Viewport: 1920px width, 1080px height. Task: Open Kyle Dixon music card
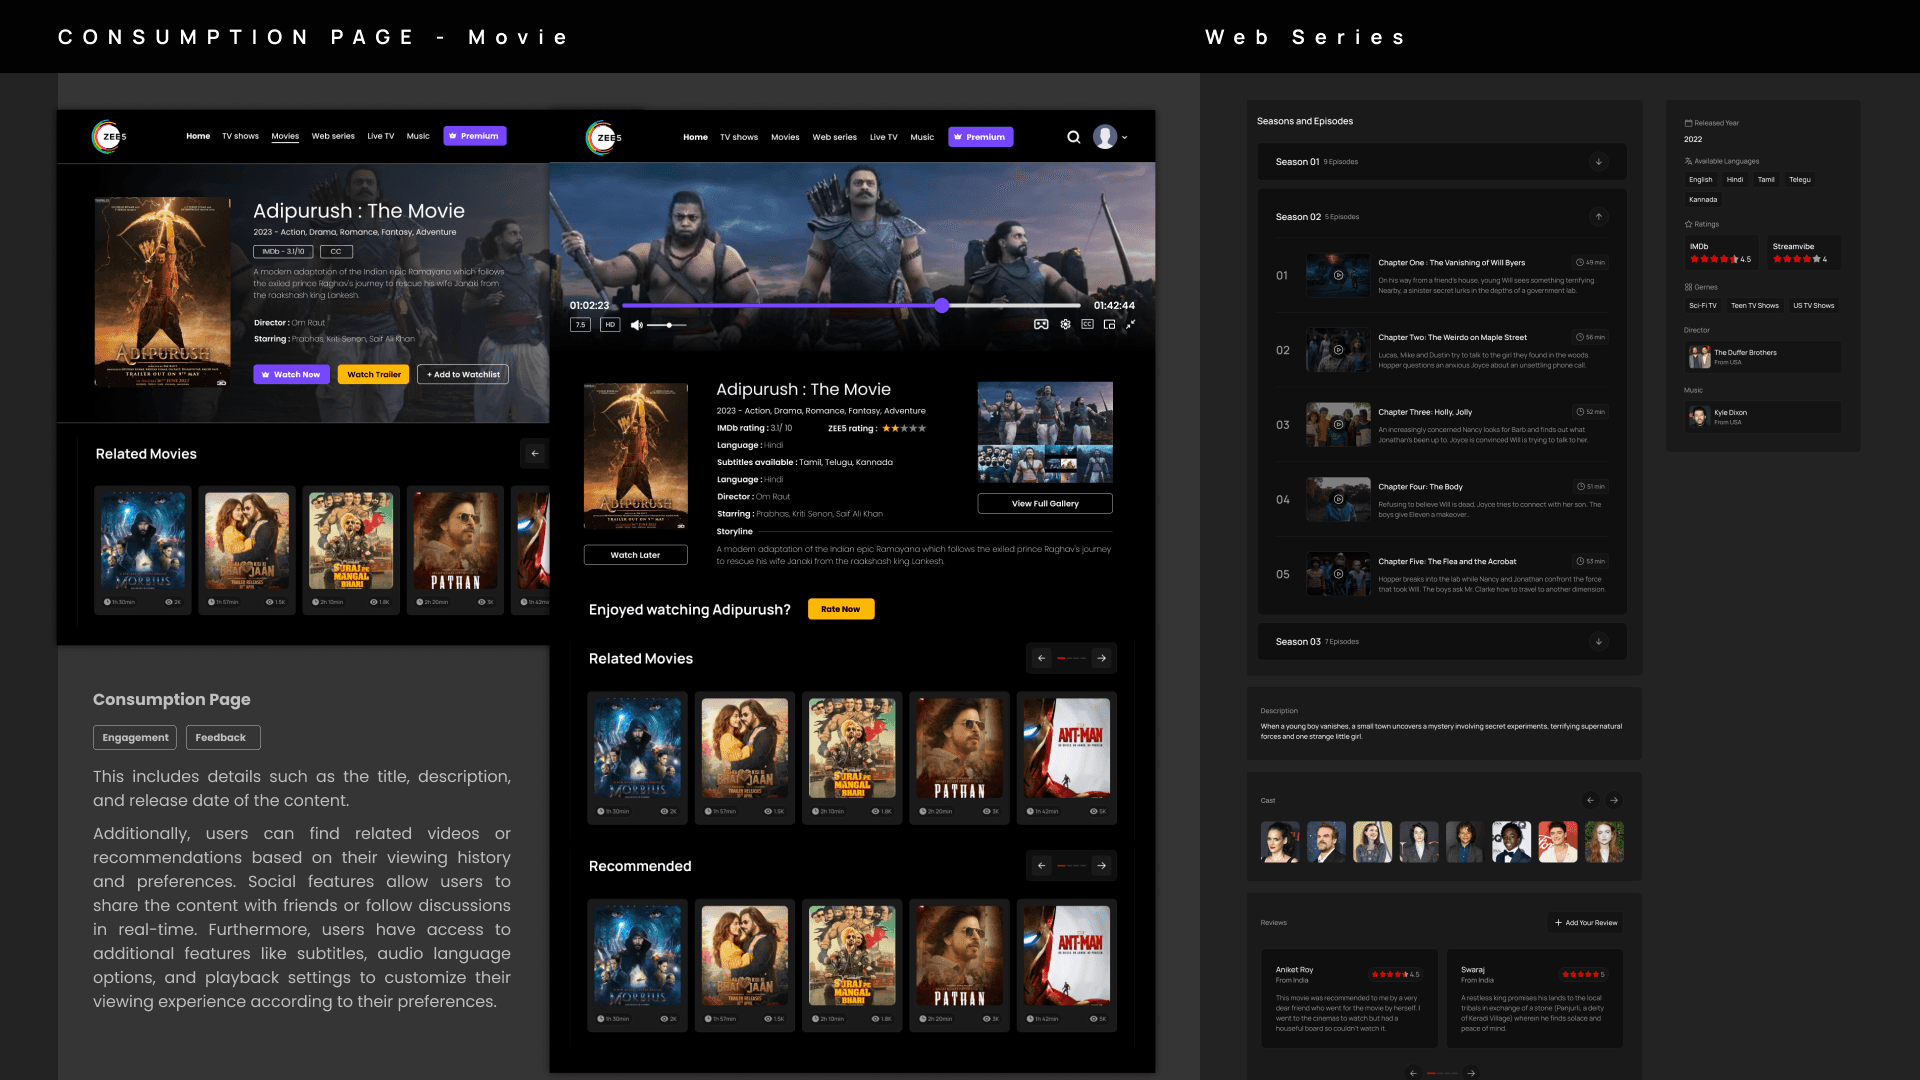1762,417
